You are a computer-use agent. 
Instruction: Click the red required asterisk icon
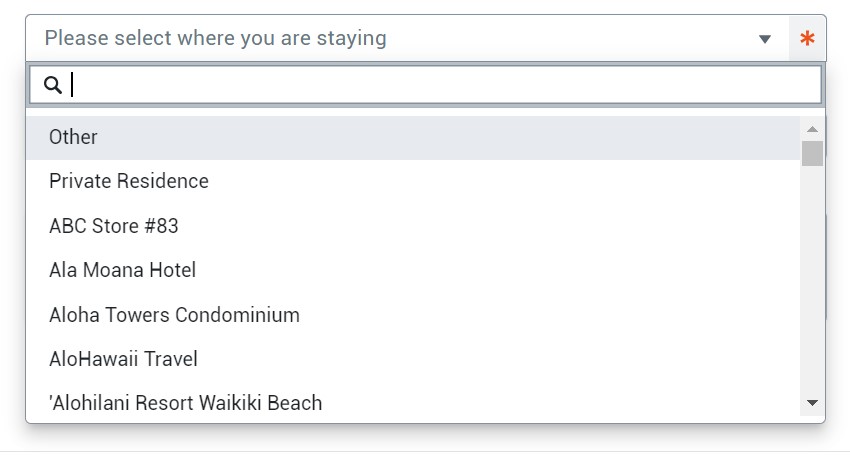[x=807, y=40]
